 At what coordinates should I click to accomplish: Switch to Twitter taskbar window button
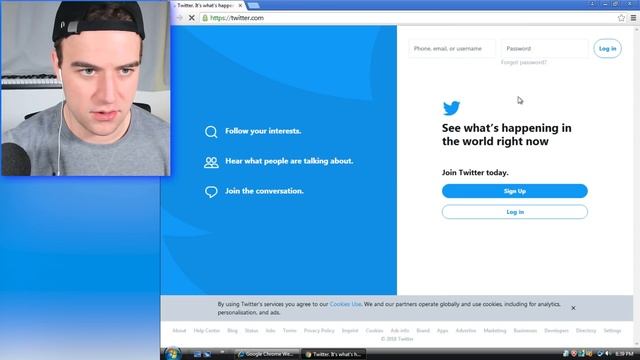coord(333,354)
